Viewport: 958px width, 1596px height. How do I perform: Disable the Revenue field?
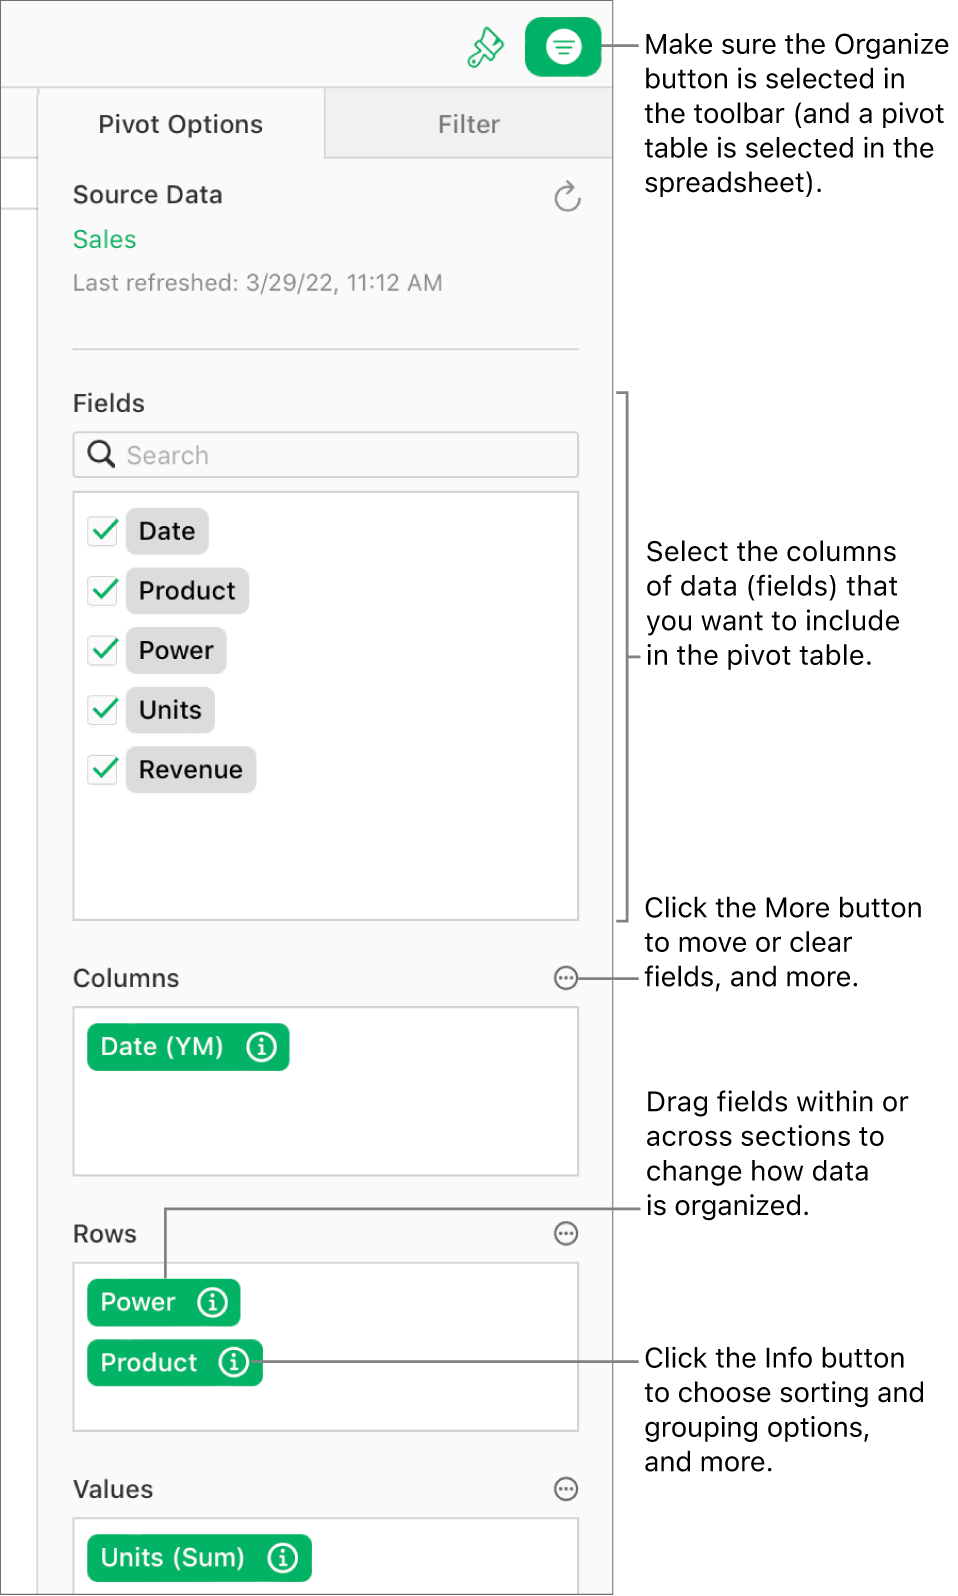pyautogui.click(x=103, y=769)
